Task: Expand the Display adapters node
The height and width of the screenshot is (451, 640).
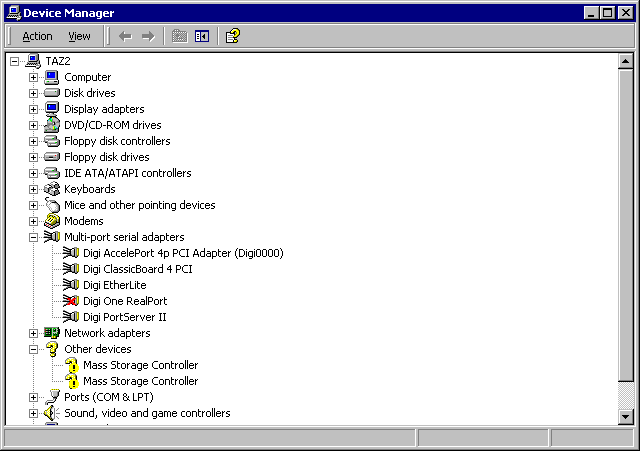Action: (x=33, y=109)
